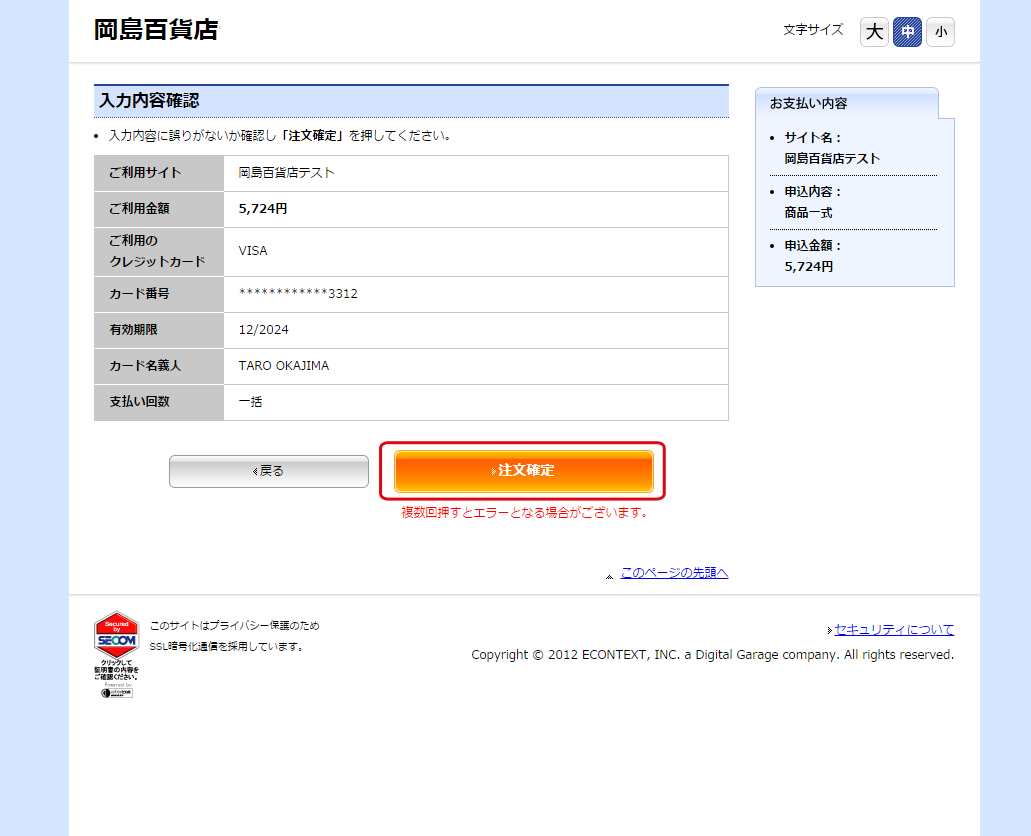The width and height of the screenshot is (1031, 836).
Task: Click the VISA card type value
Action: click(x=253, y=251)
